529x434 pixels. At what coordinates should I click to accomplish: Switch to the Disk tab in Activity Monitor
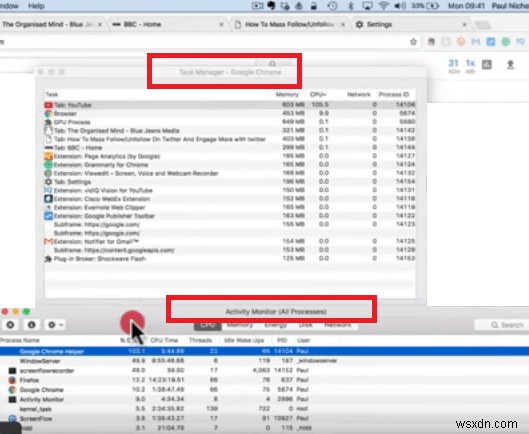(306, 325)
